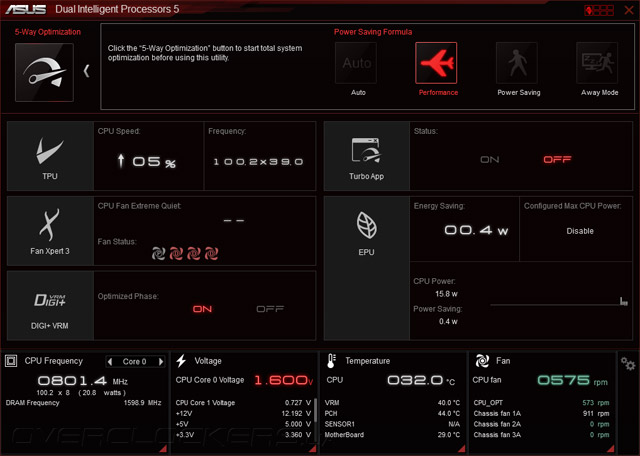The height and width of the screenshot is (456, 640).
Task: Click the 0801.4 MHz frequency reading
Action: click(x=82, y=381)
